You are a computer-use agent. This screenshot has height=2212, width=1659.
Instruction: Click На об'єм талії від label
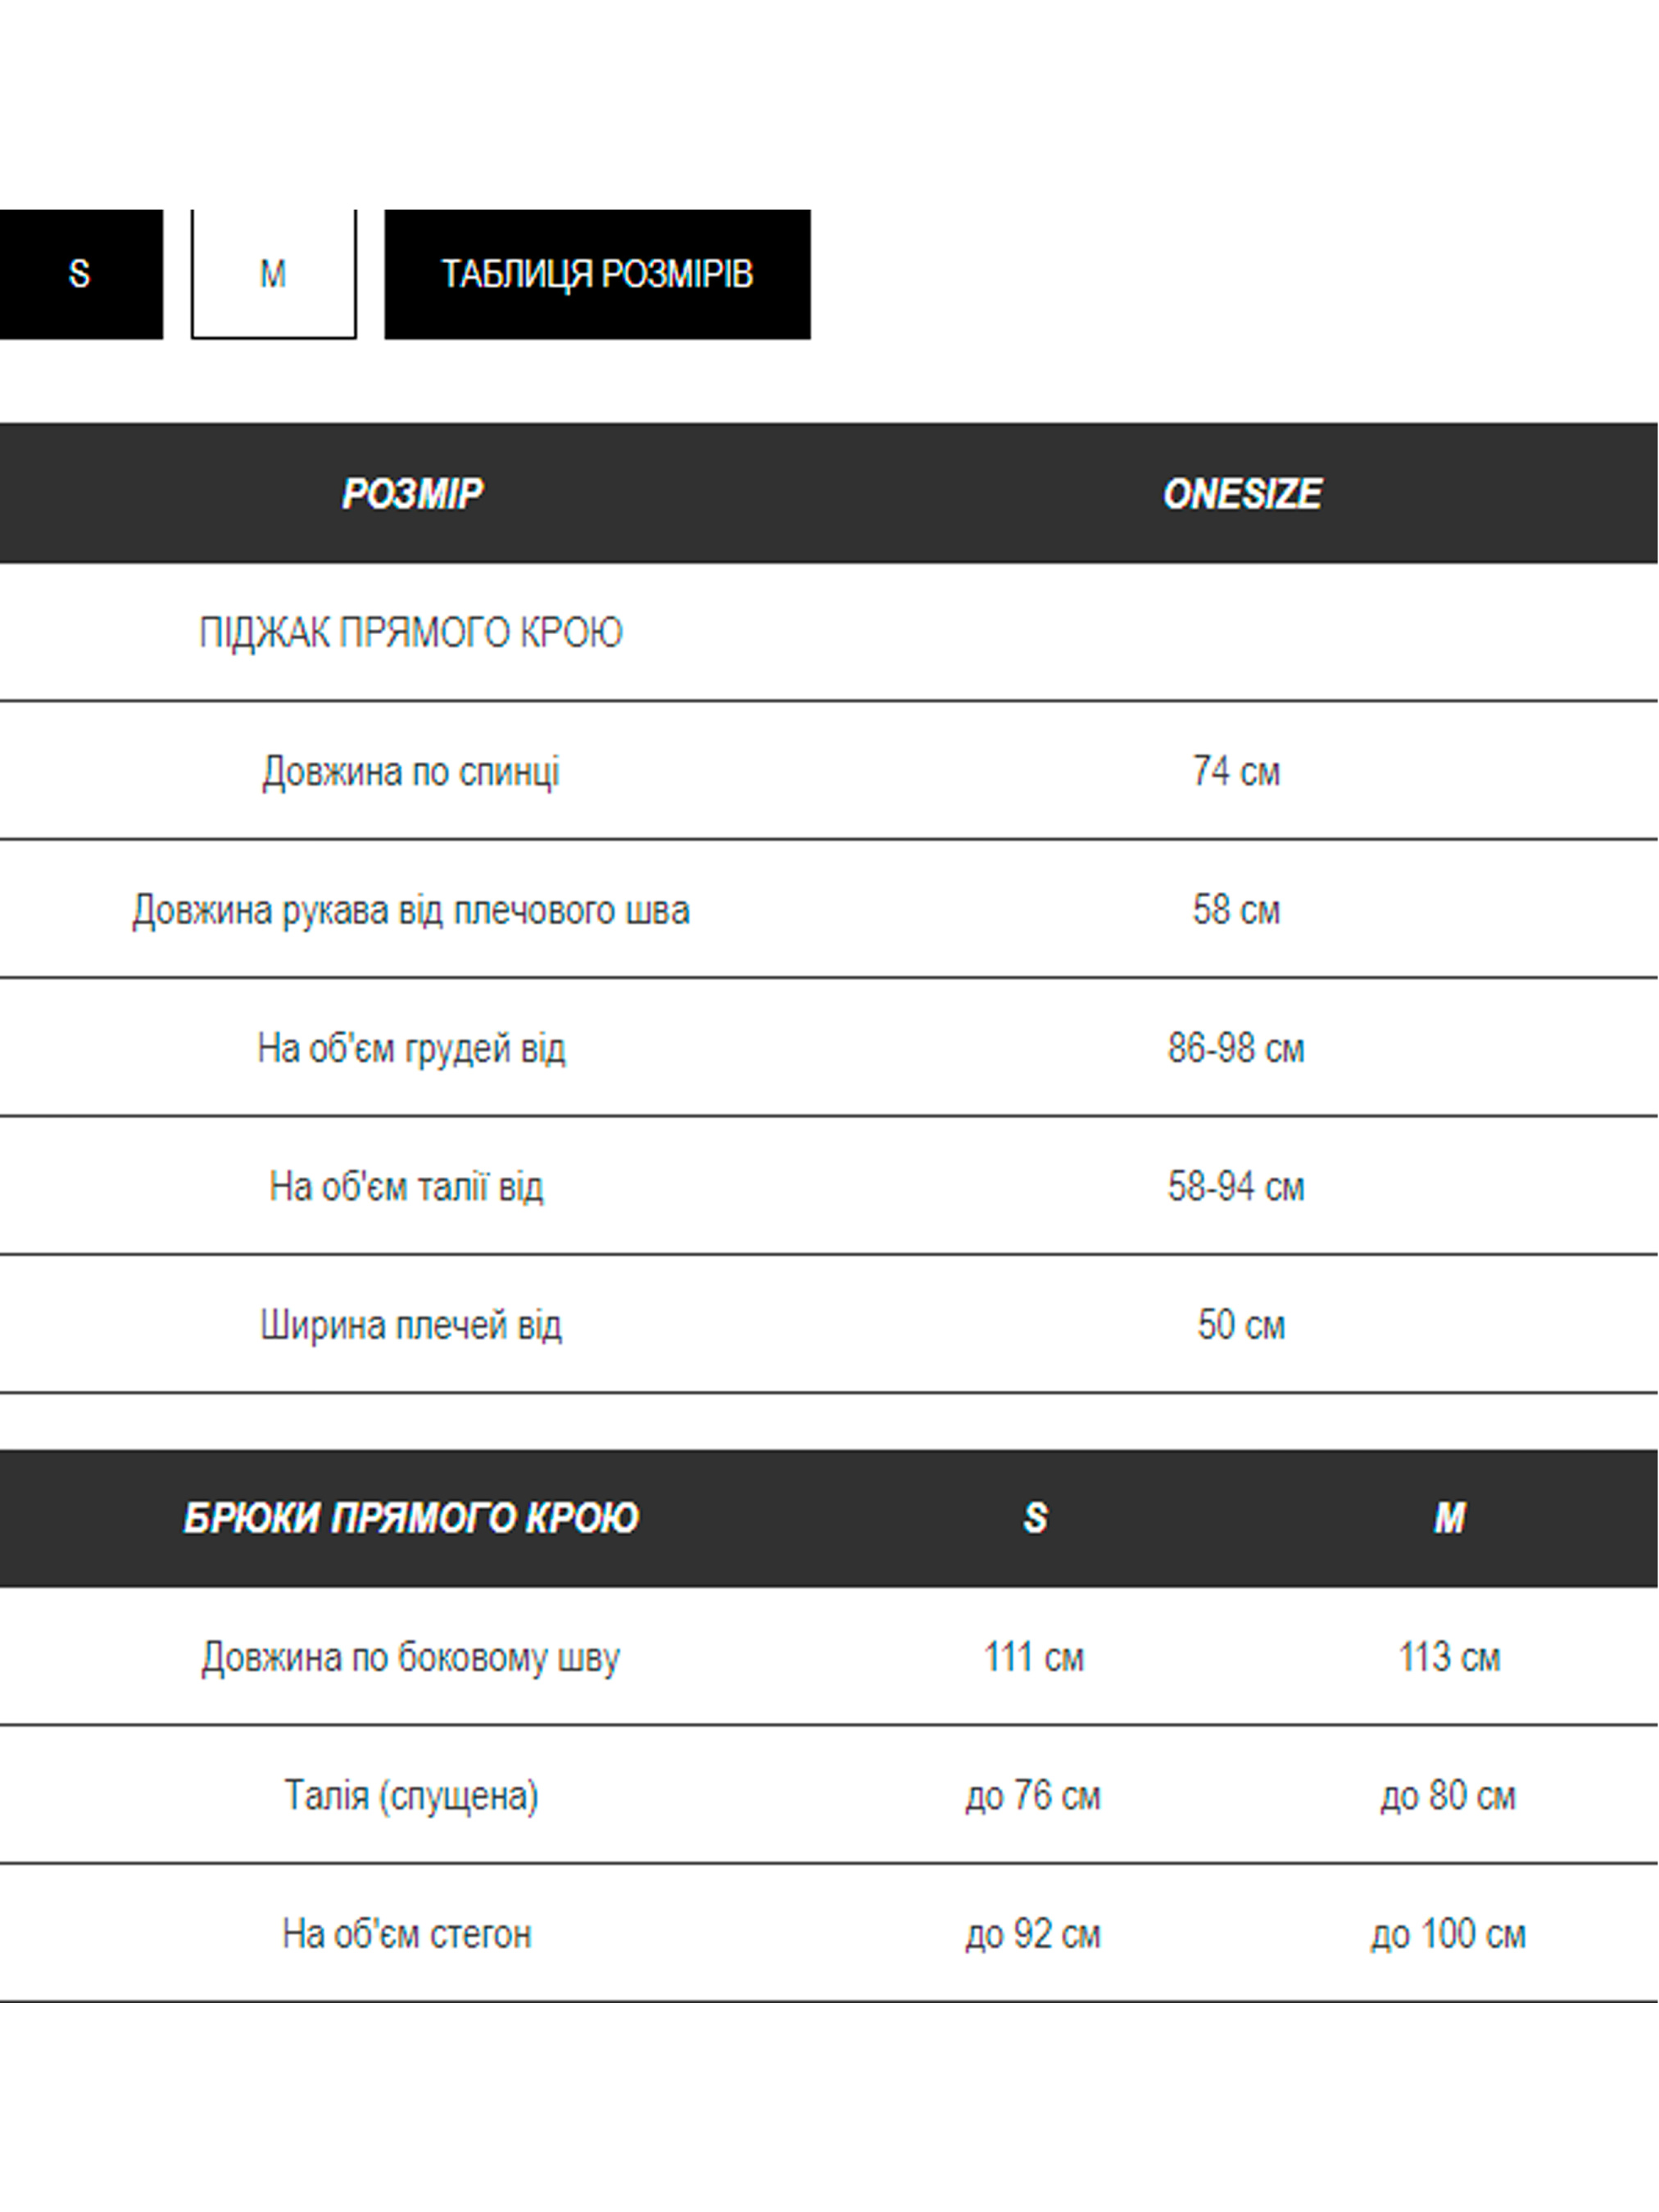tap(406, 1187)
